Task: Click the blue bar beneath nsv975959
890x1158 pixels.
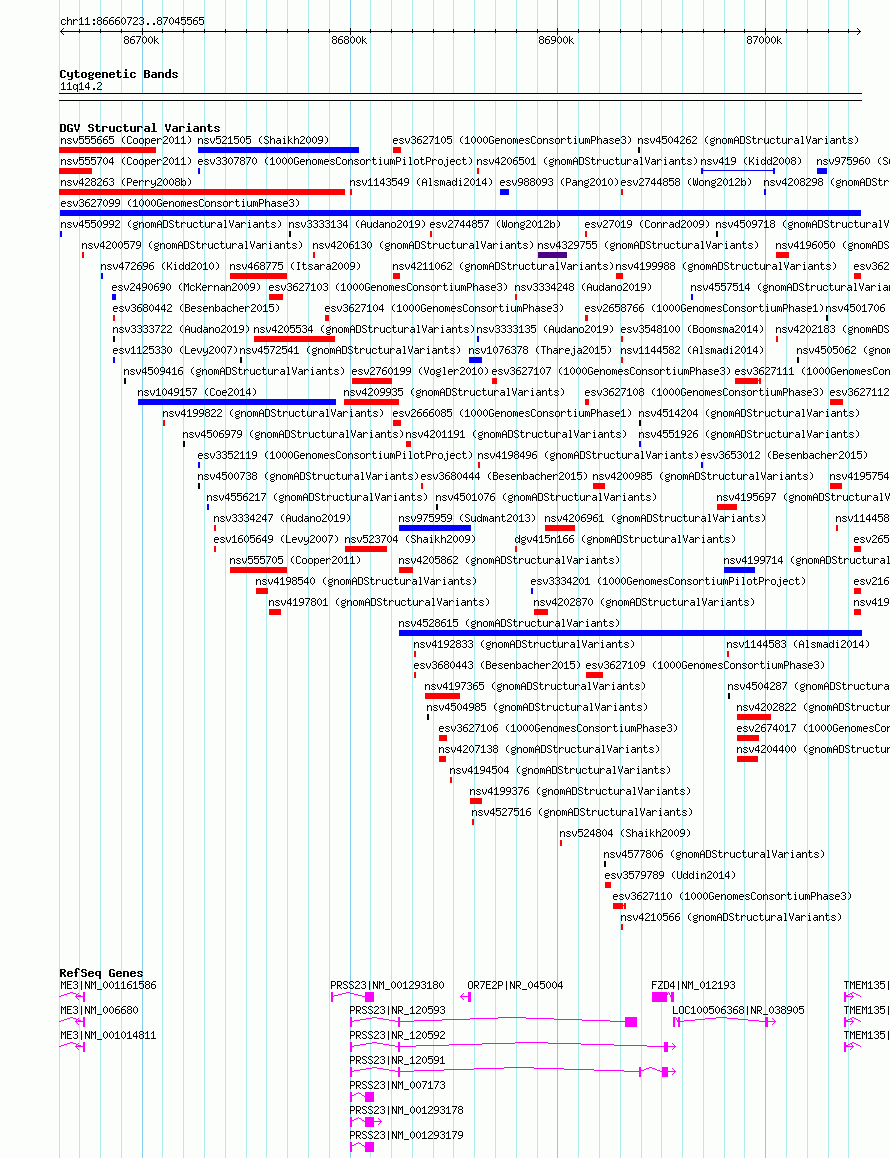Action: coord(434,529)
